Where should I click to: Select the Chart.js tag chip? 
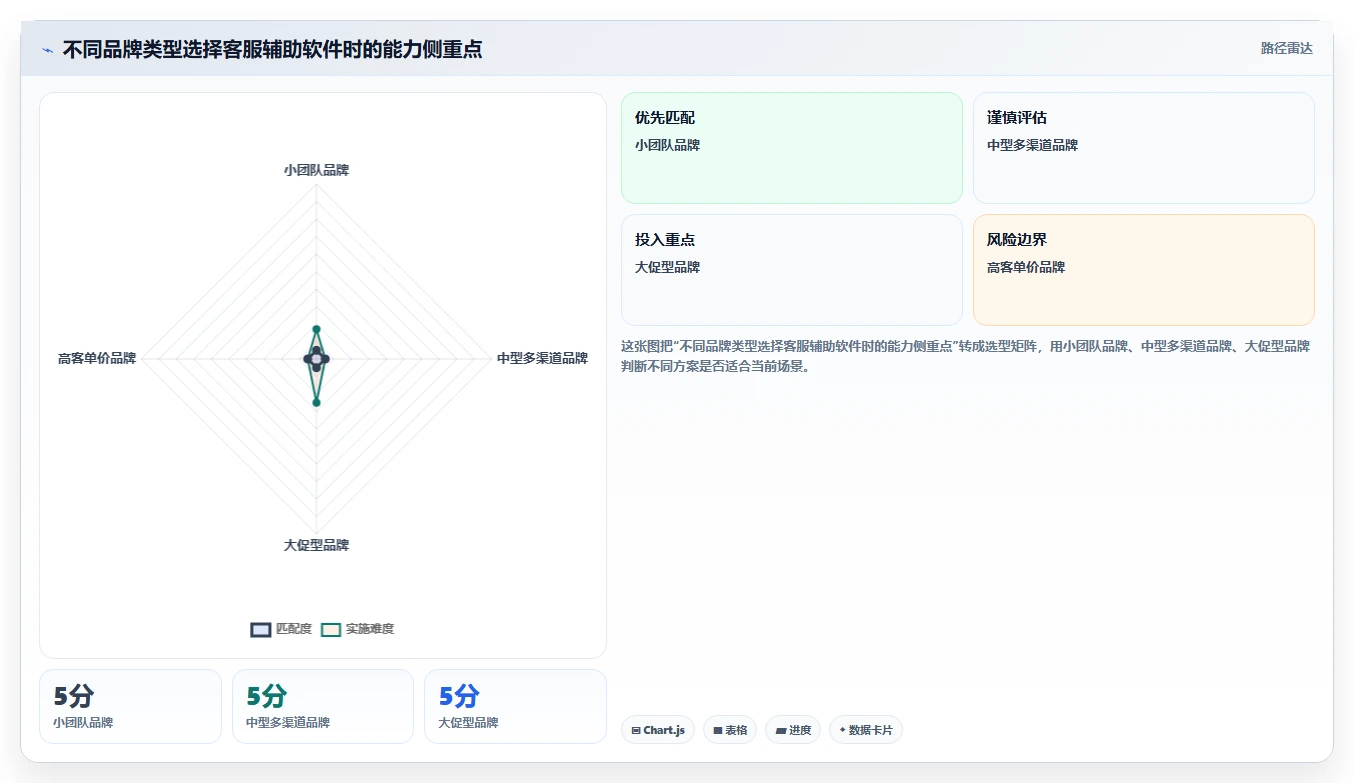[x=658, y=730]
